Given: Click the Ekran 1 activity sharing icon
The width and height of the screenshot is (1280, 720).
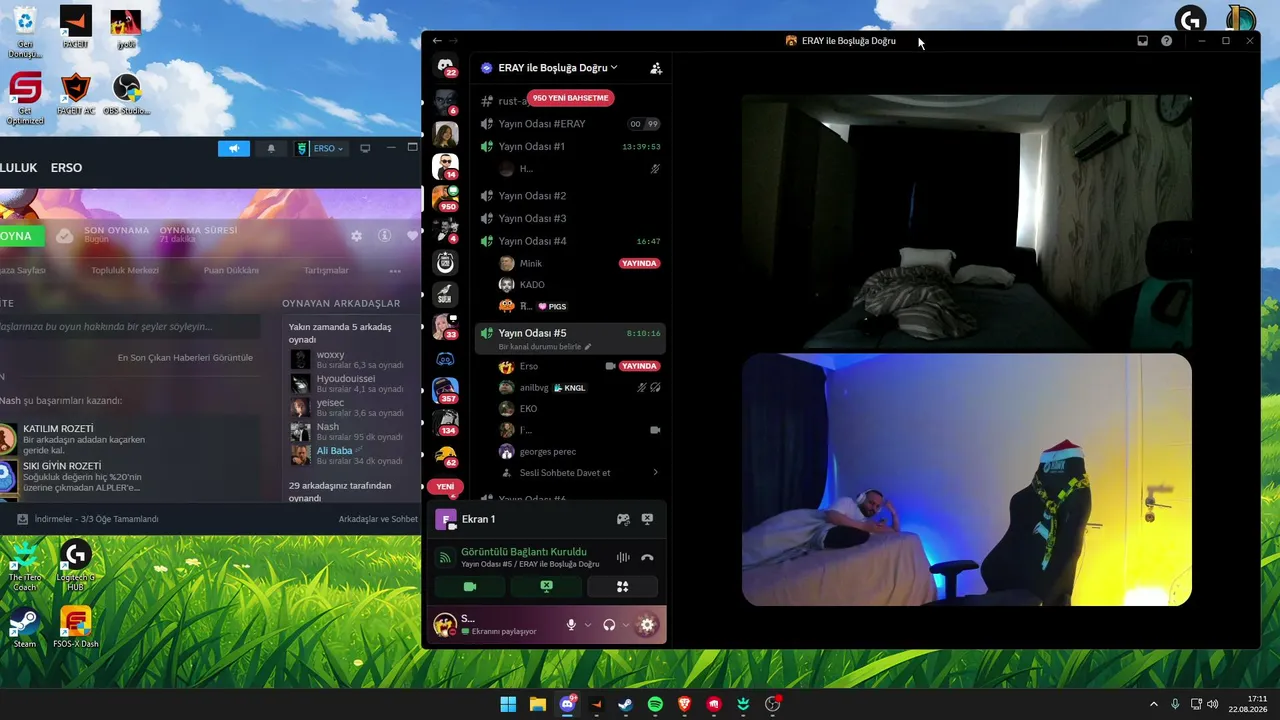Looking at the screenshot, I should [x=623, y=520].
